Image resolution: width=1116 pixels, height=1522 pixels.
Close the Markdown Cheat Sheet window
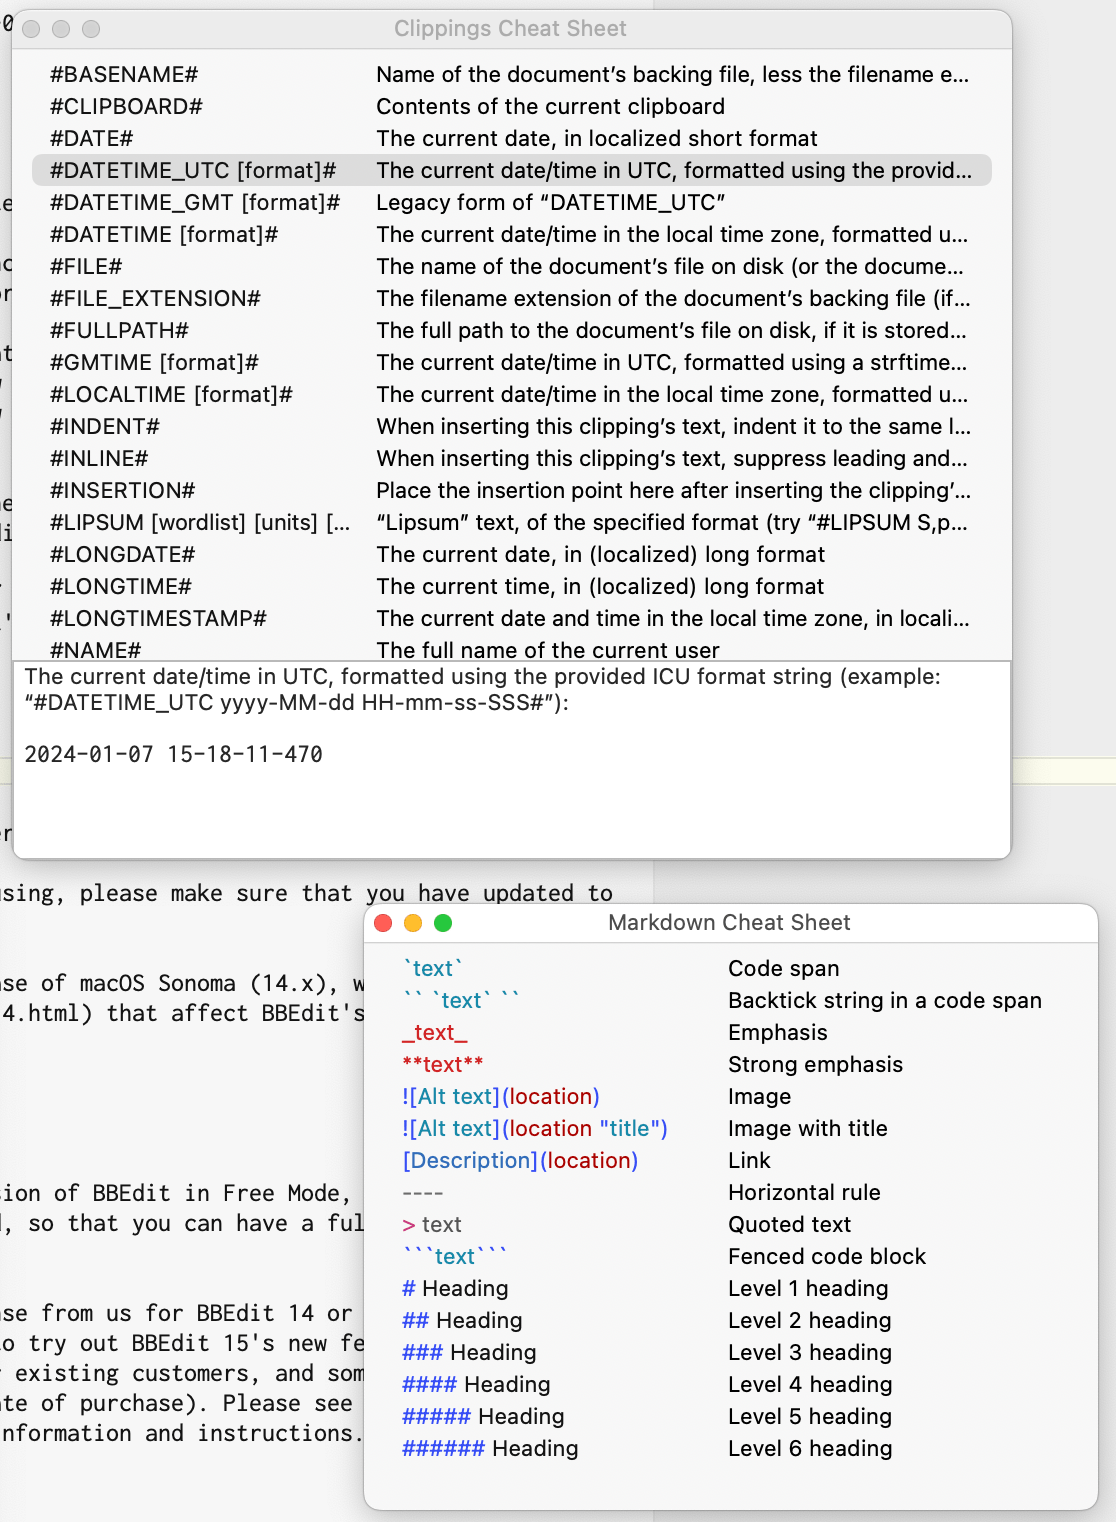[383, 923]
